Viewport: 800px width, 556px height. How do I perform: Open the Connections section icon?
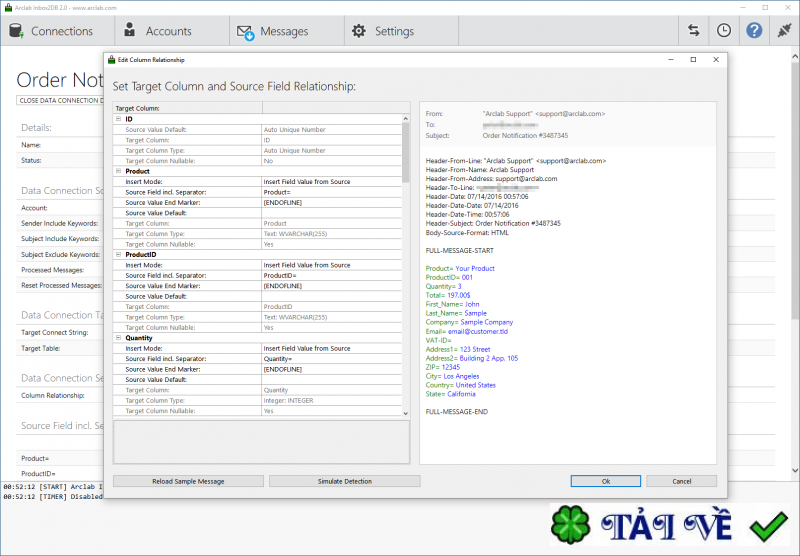(17, 31)
